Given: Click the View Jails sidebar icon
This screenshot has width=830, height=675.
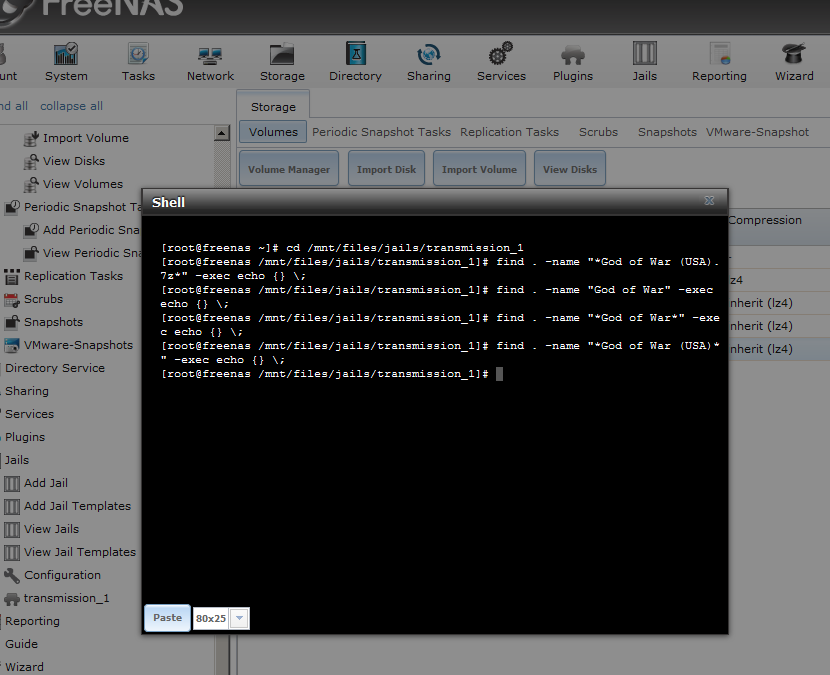Looking at the screenshot, I should tap(12, 529).
